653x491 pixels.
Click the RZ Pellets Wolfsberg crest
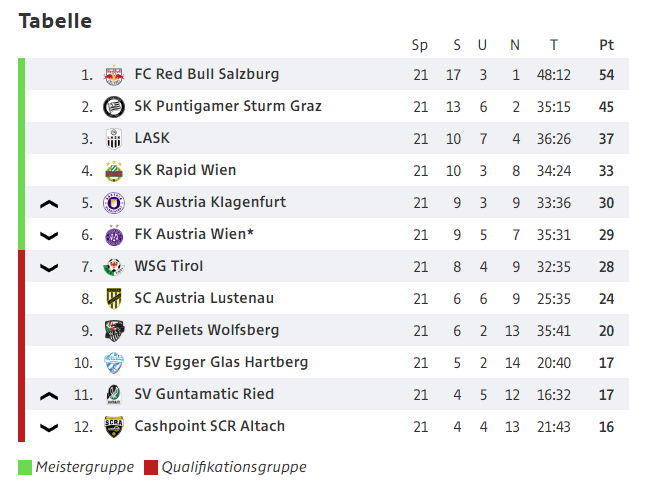click(114, 331)
